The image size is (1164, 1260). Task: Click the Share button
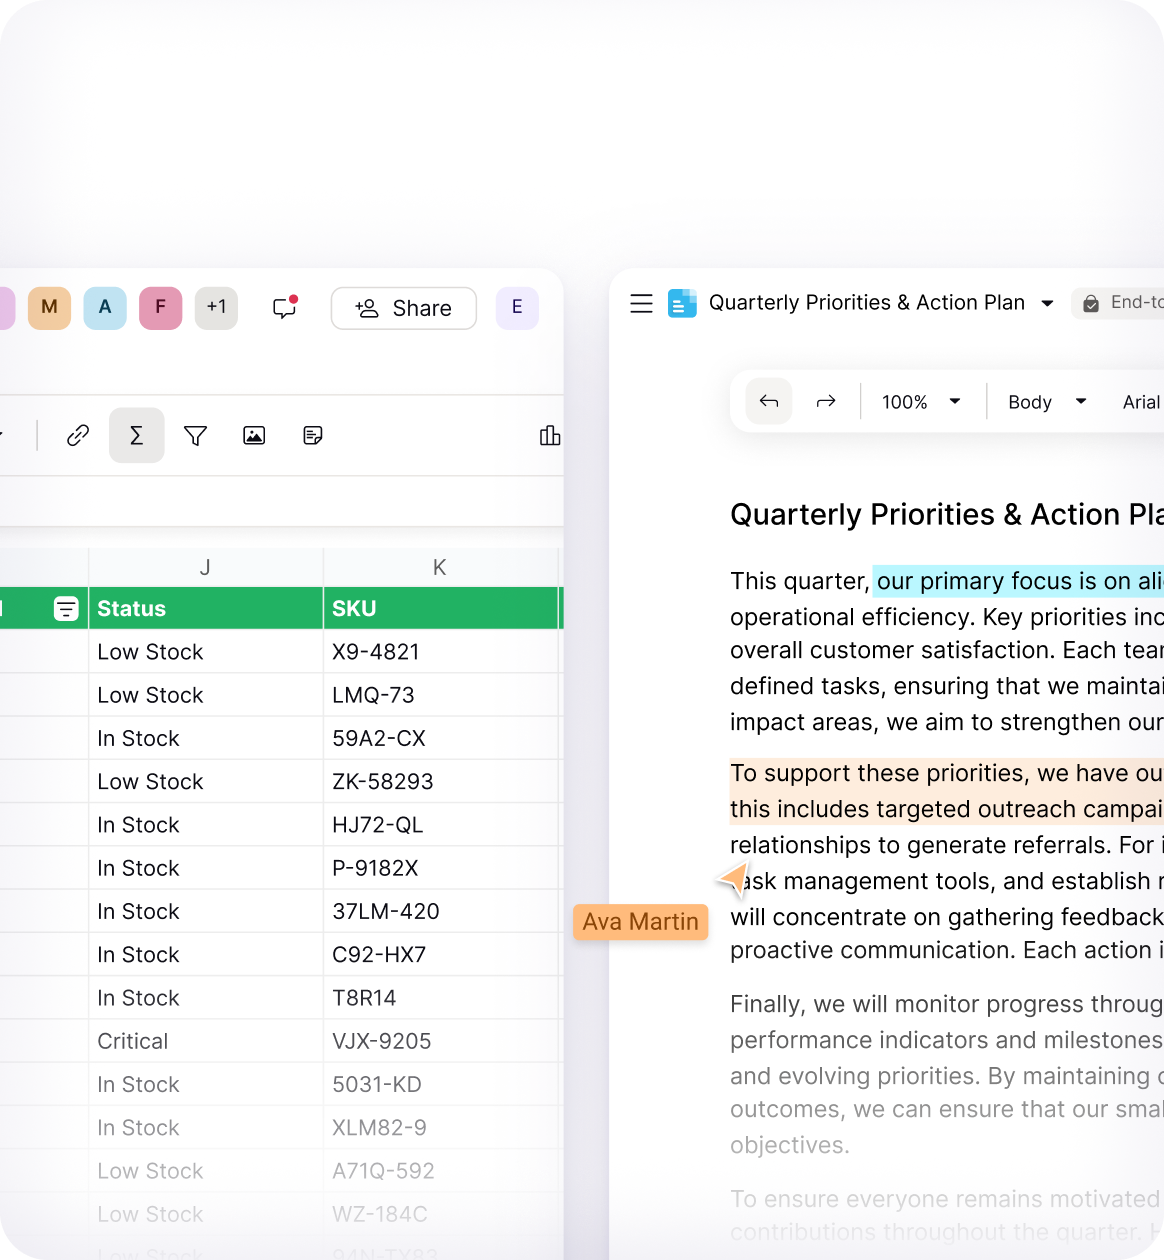tap(403, 308)
